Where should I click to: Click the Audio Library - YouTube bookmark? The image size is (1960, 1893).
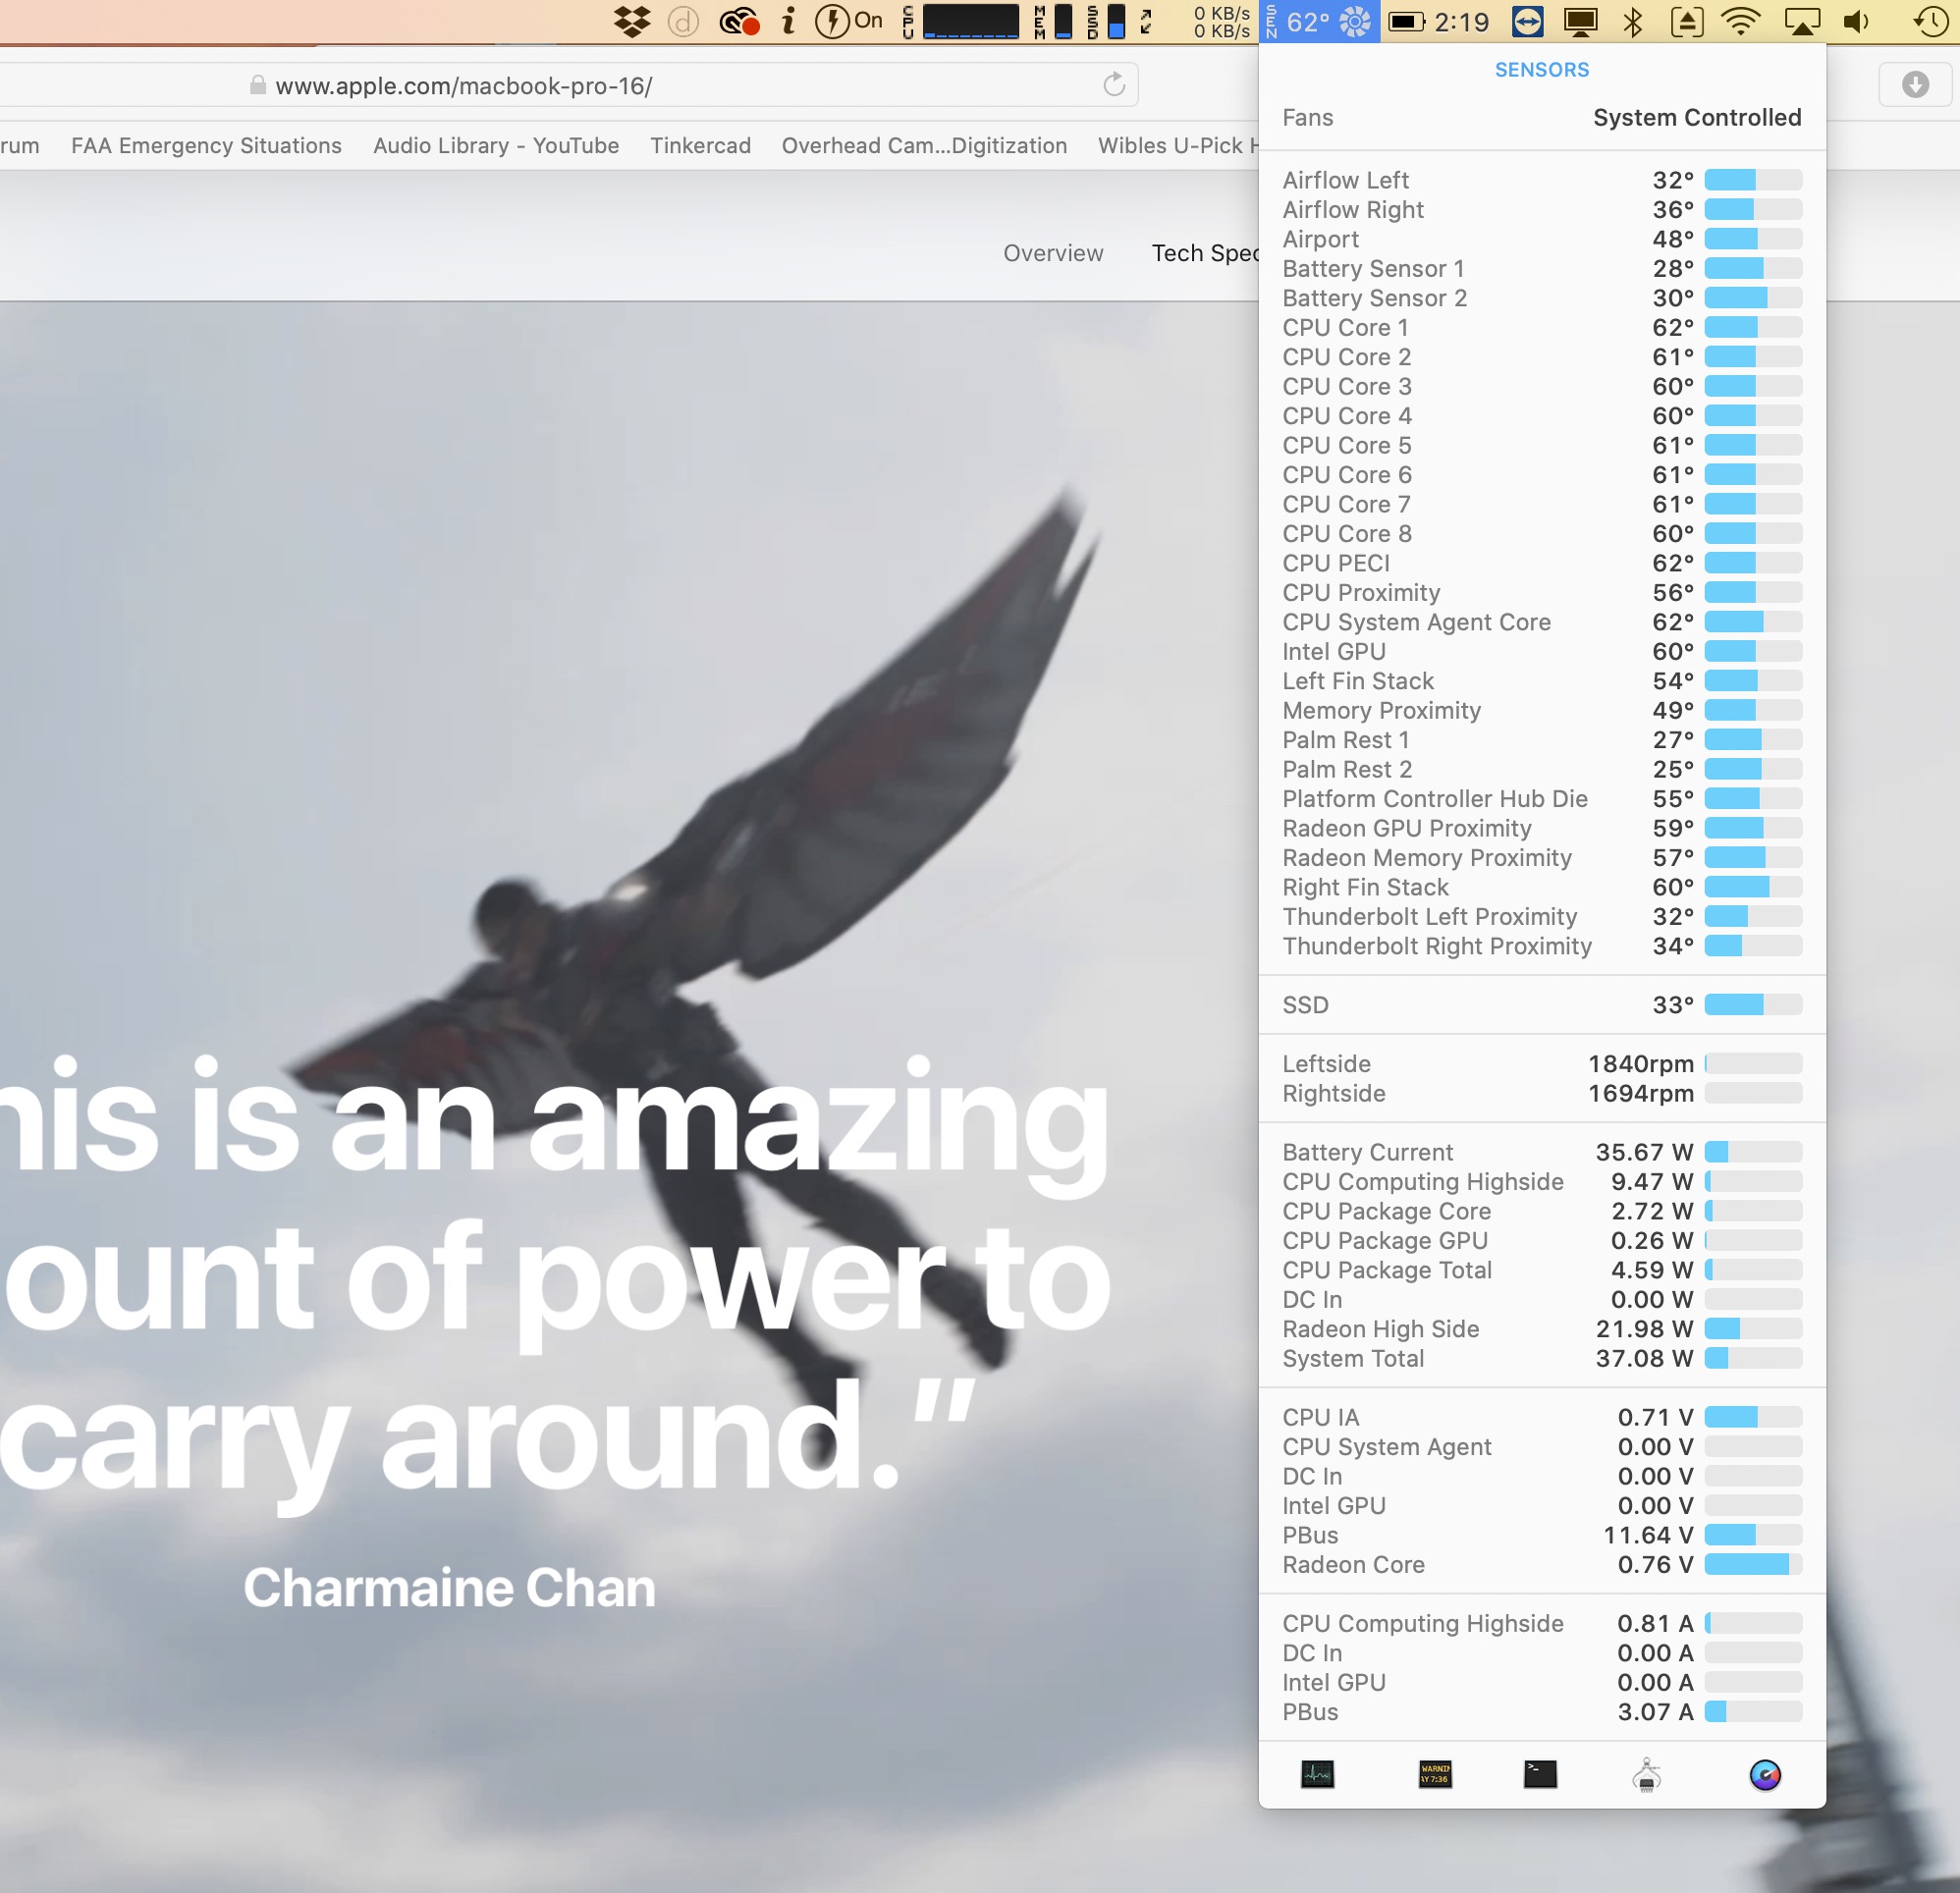[495, 146]
